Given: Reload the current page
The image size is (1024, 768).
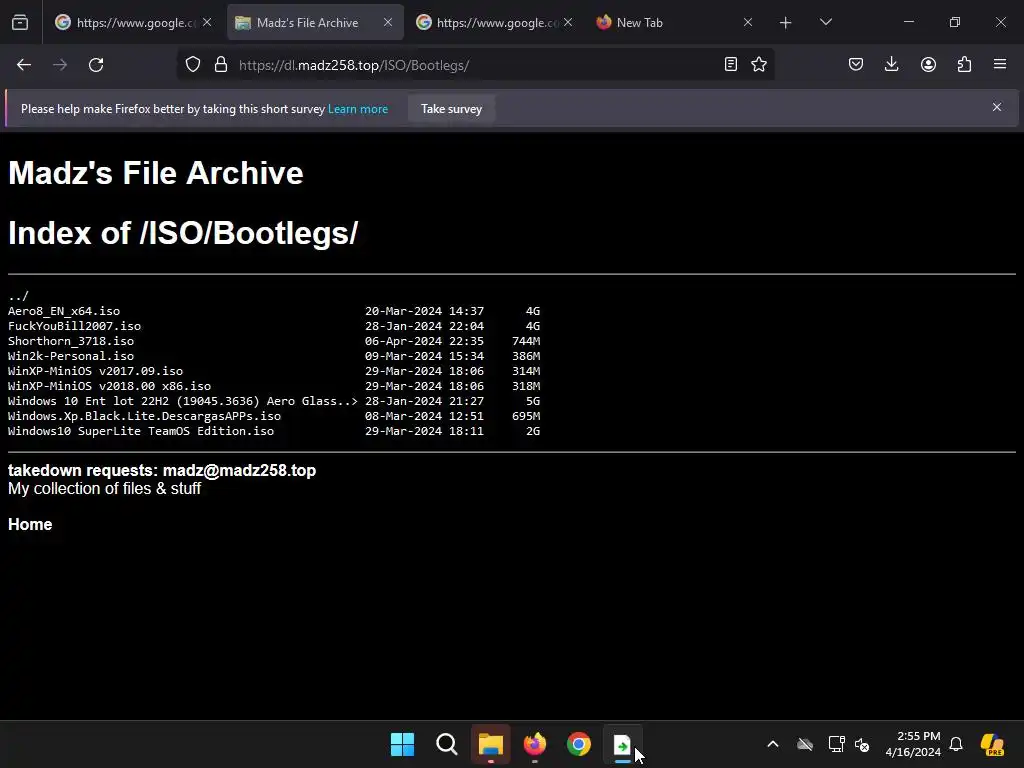Looking at the screenshot, I should pos(96,65).
